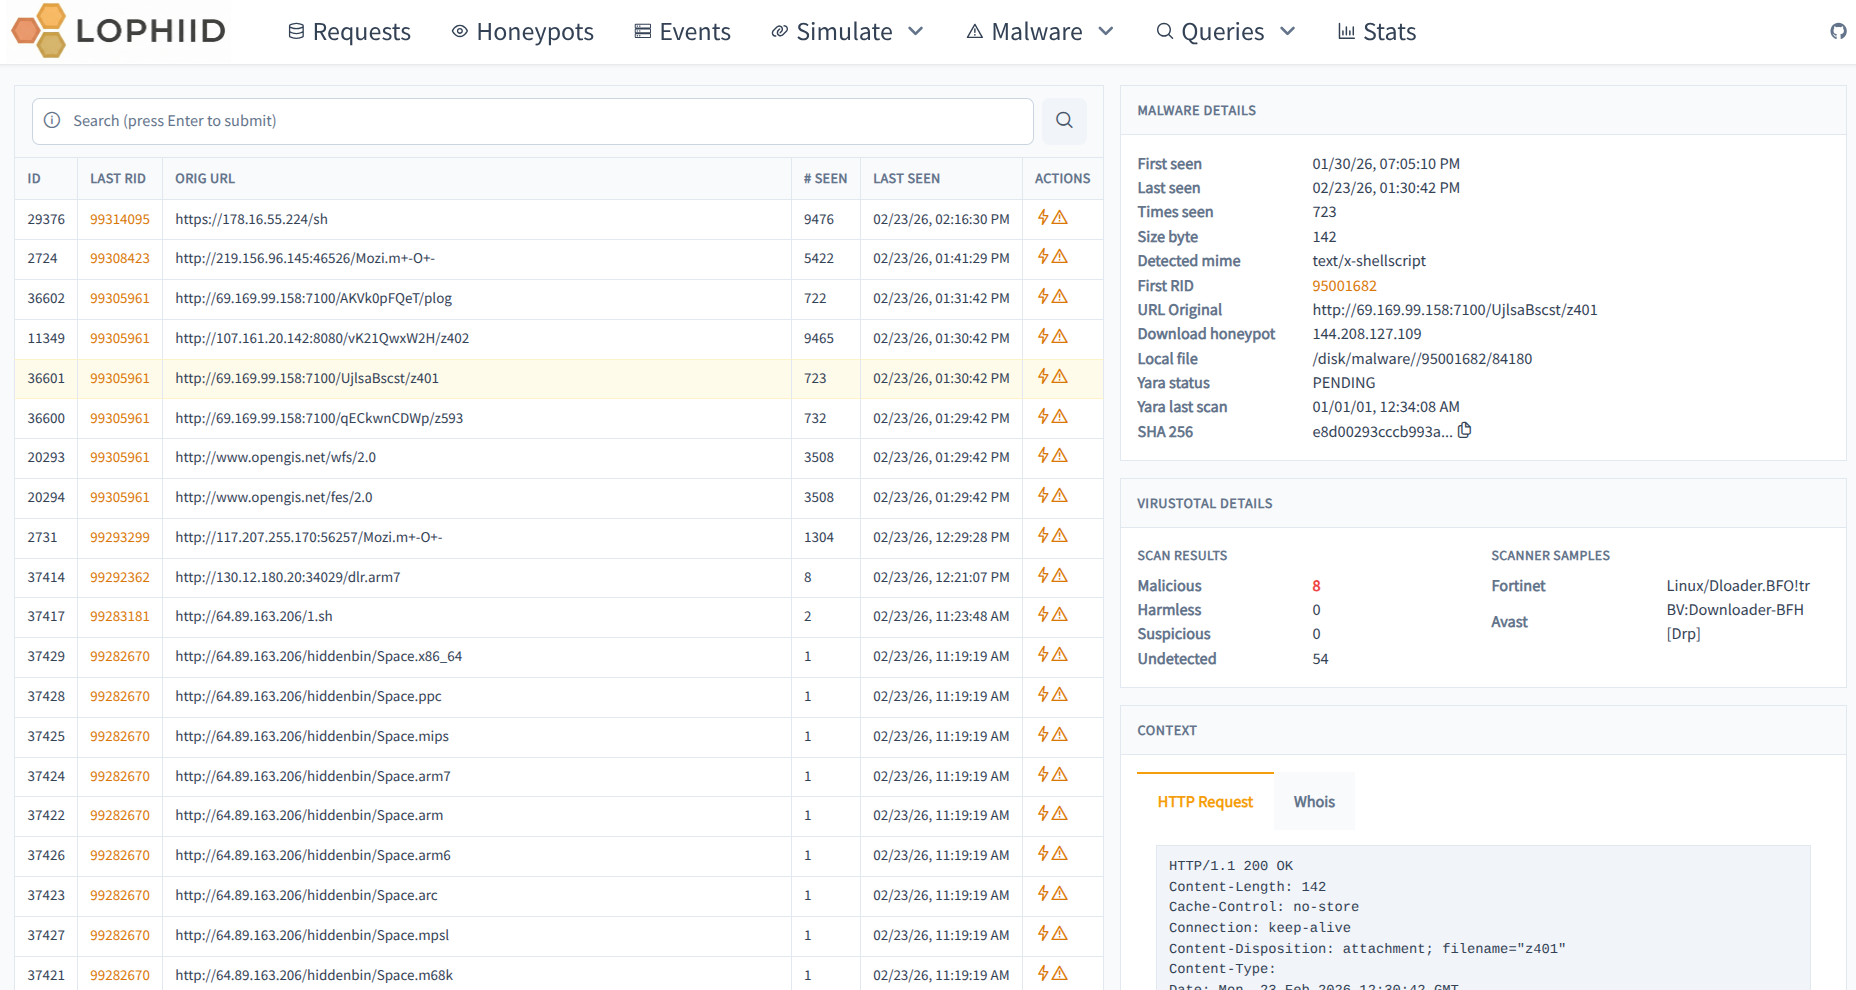Click the lightning bolt icon for ID 37429
Image resolution: width=1856 pixels, height=990 pixels.
tap(1043, 654)
